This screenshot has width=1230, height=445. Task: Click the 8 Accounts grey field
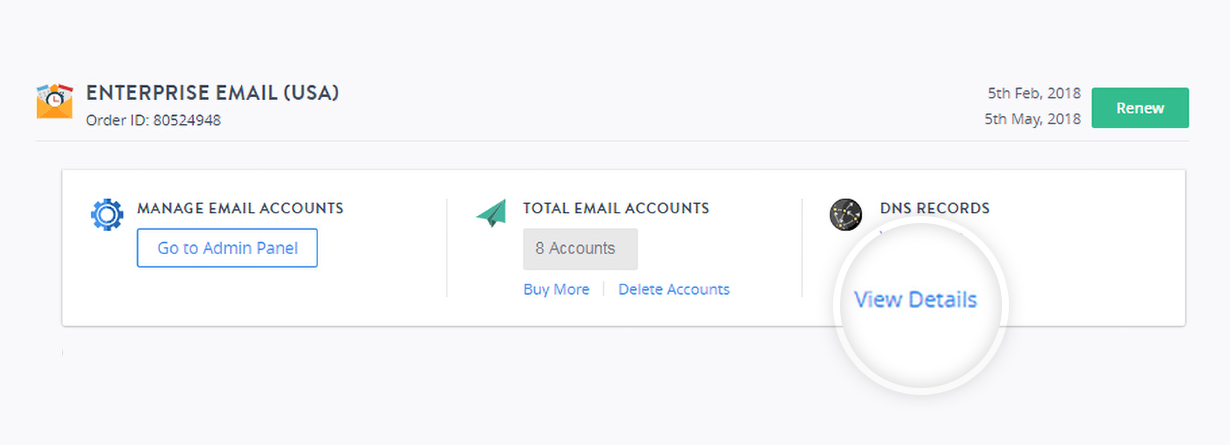(580, 248)
